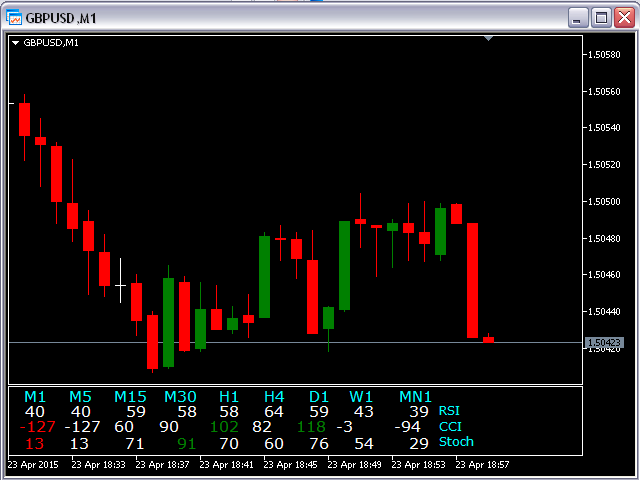This screenshot has width=640, height=480.
Task: Click the H4 RSI value 64
Action: coord(274,412)
